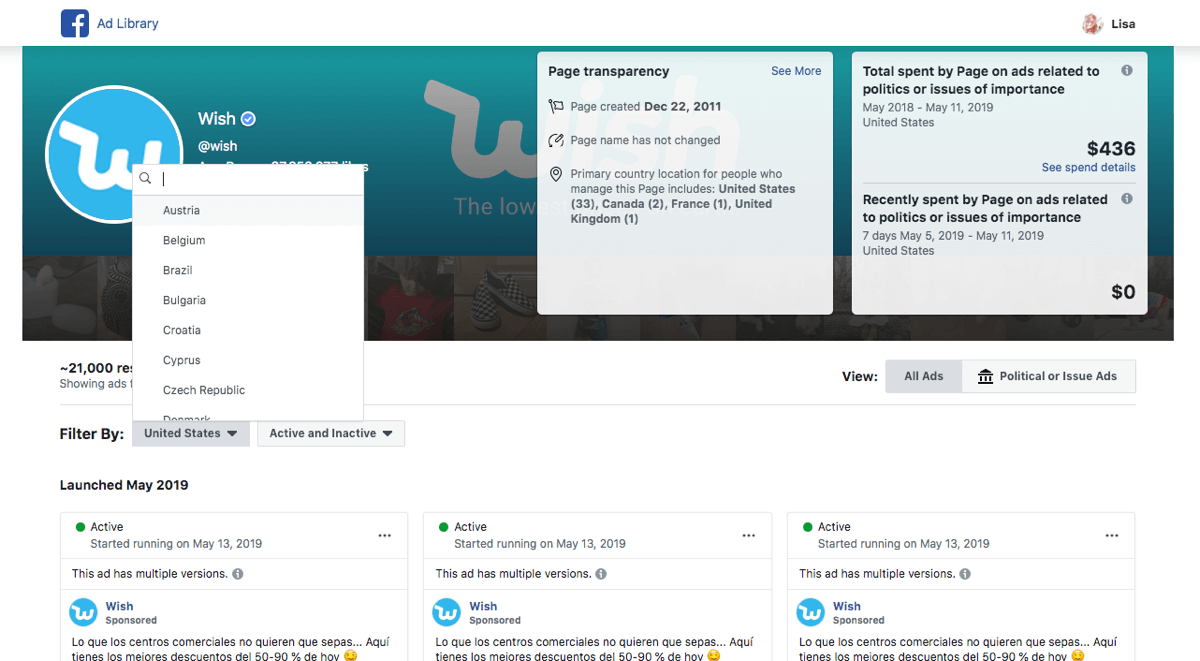Viewport: 1200px width, 661px height.
Task: Click the See More link in Page transparency
Action: tap(796, 71)
